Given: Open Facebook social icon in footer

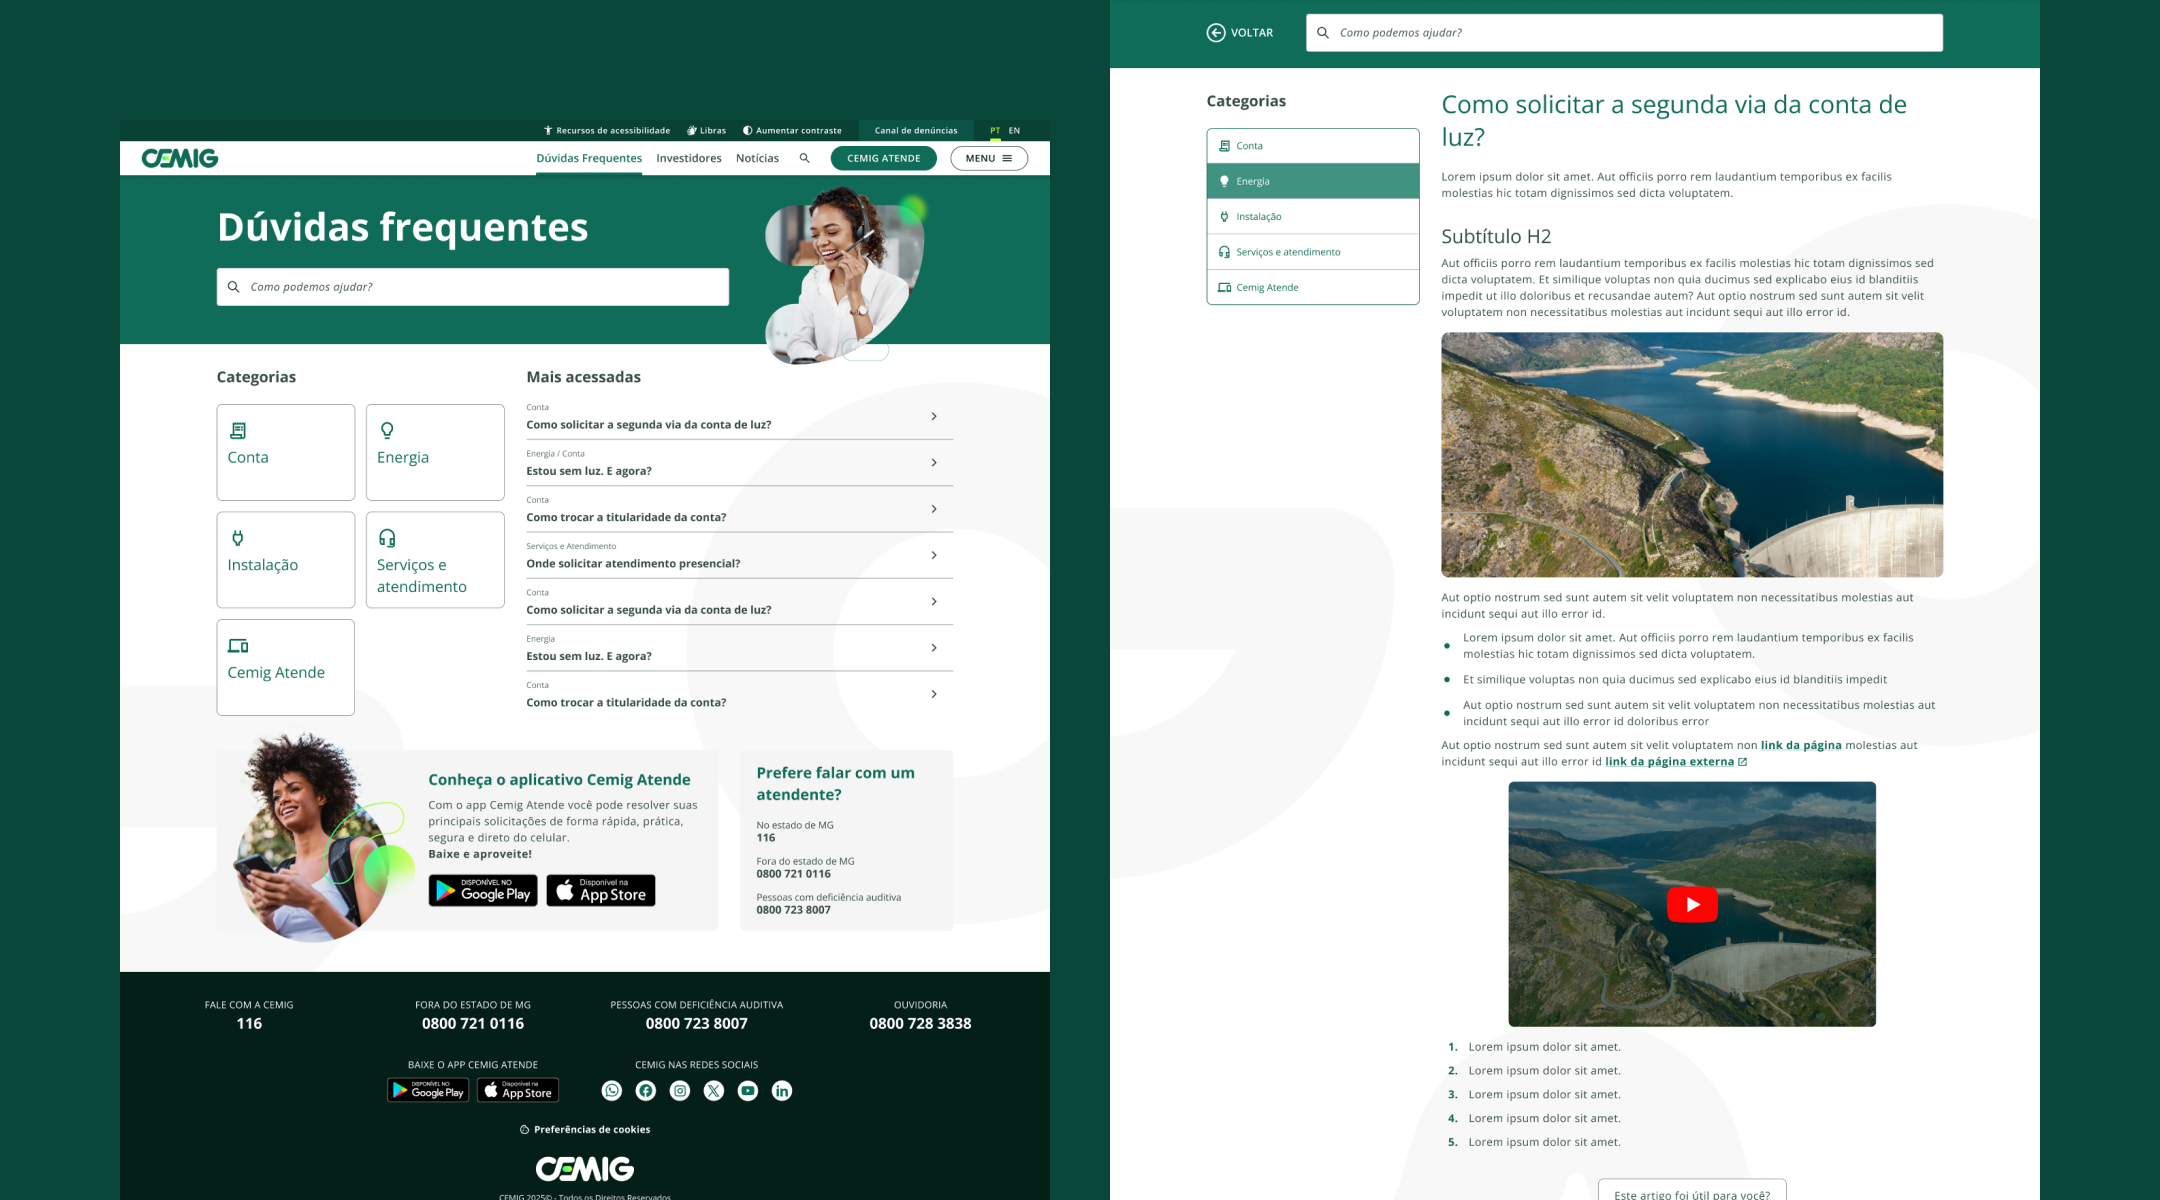Looking at the screenshot, I should click(646, 1091).
